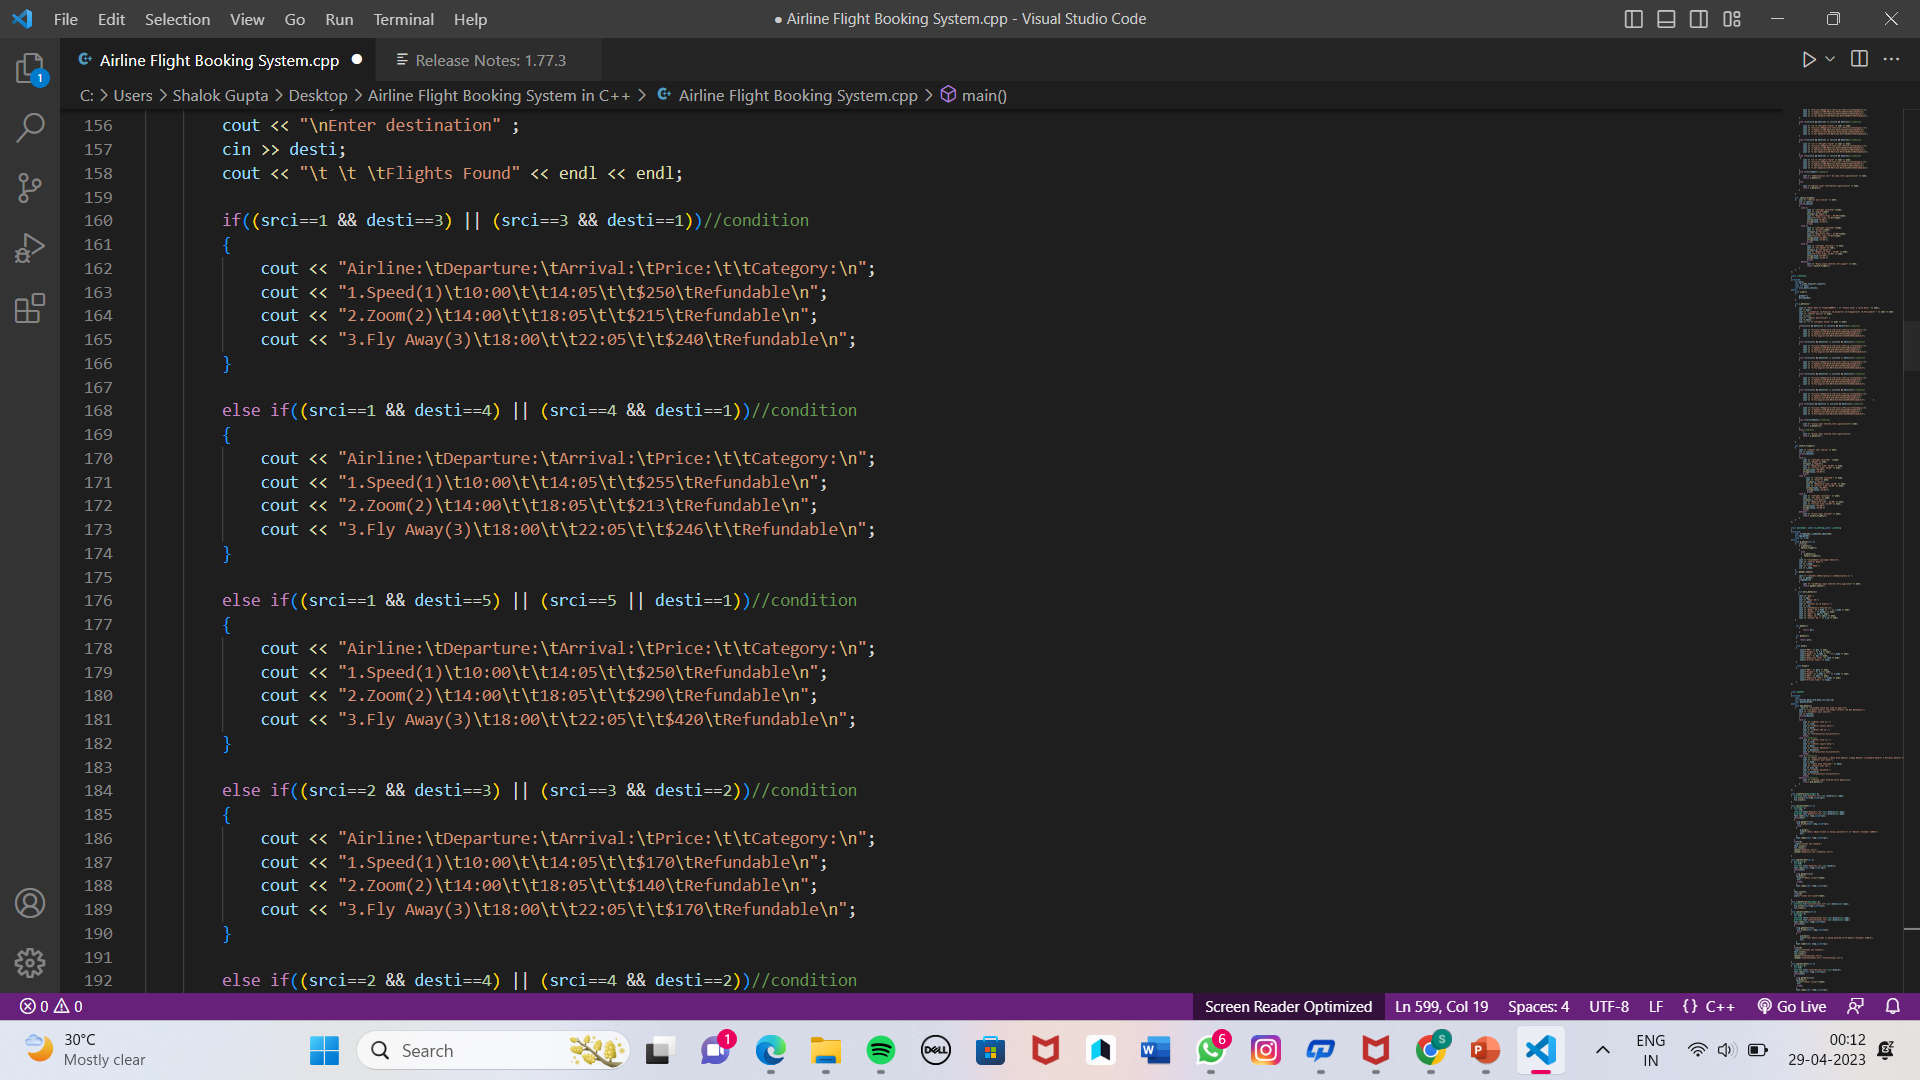Toggle the bottom Panel layout button
Image resolution: width=1920 pixels, height=1080 pixels.
[1666, 19]
